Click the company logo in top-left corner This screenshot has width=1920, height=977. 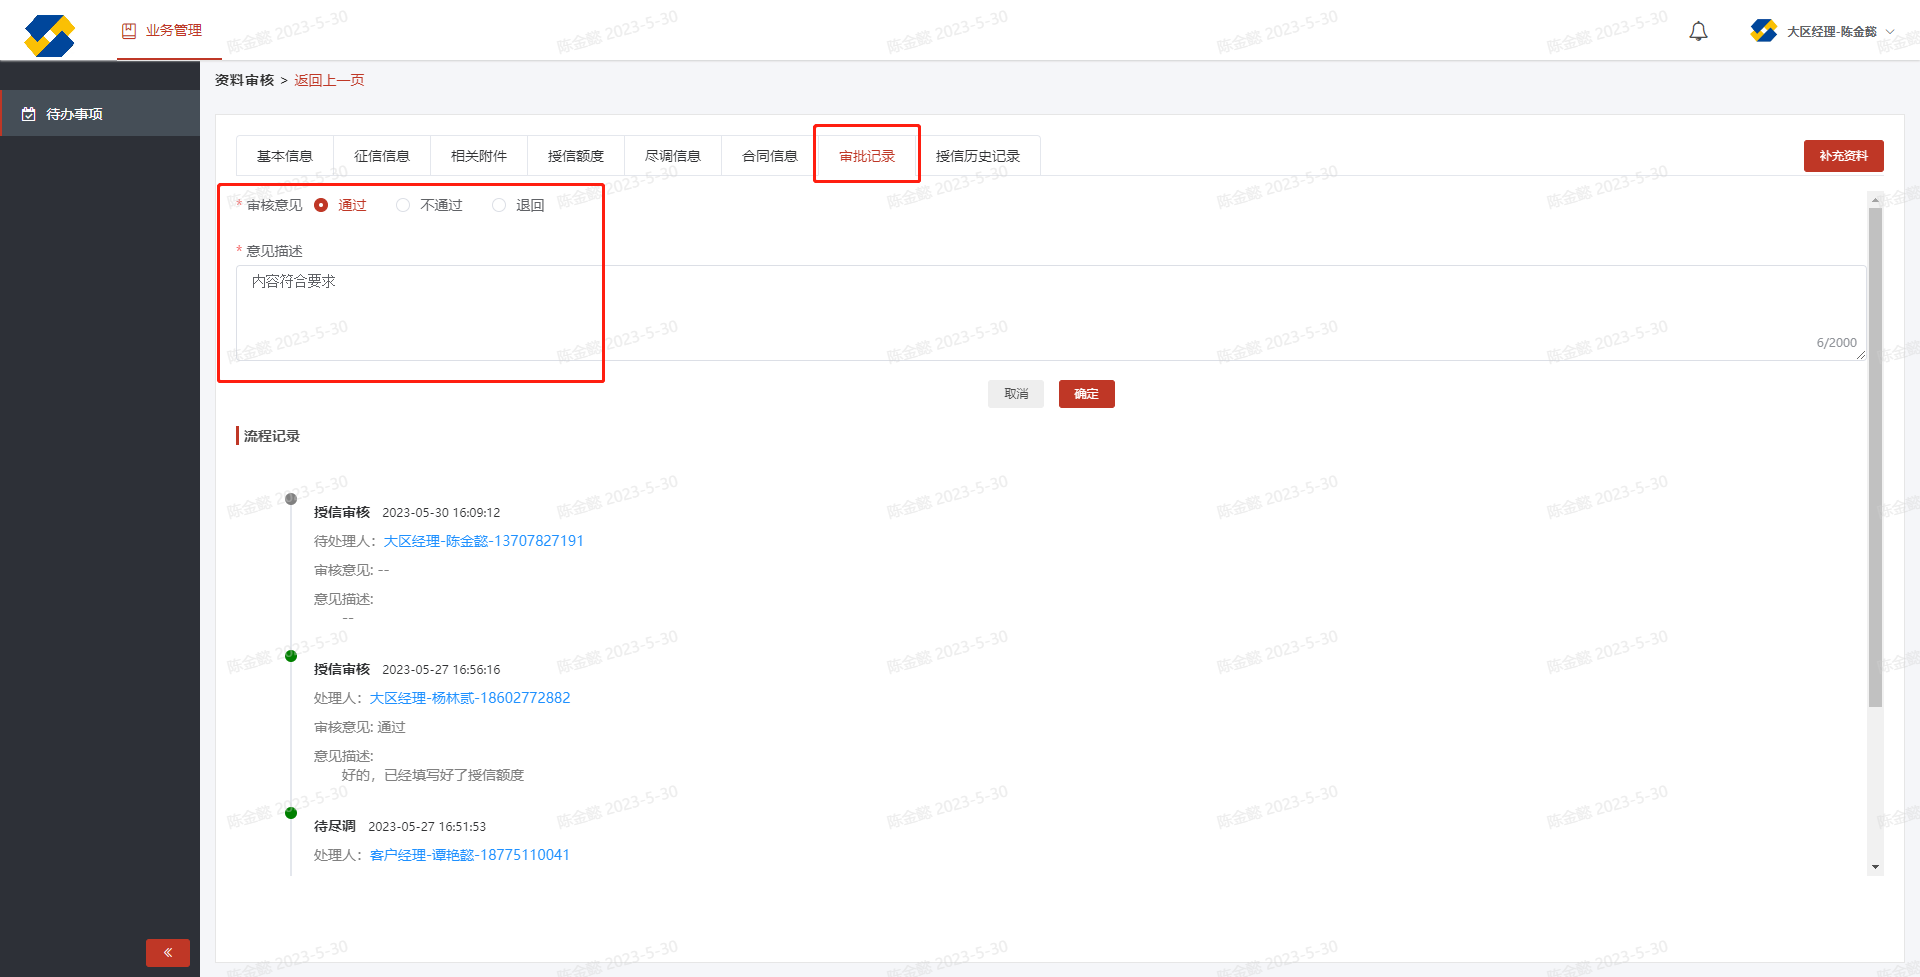pos(49,36)
